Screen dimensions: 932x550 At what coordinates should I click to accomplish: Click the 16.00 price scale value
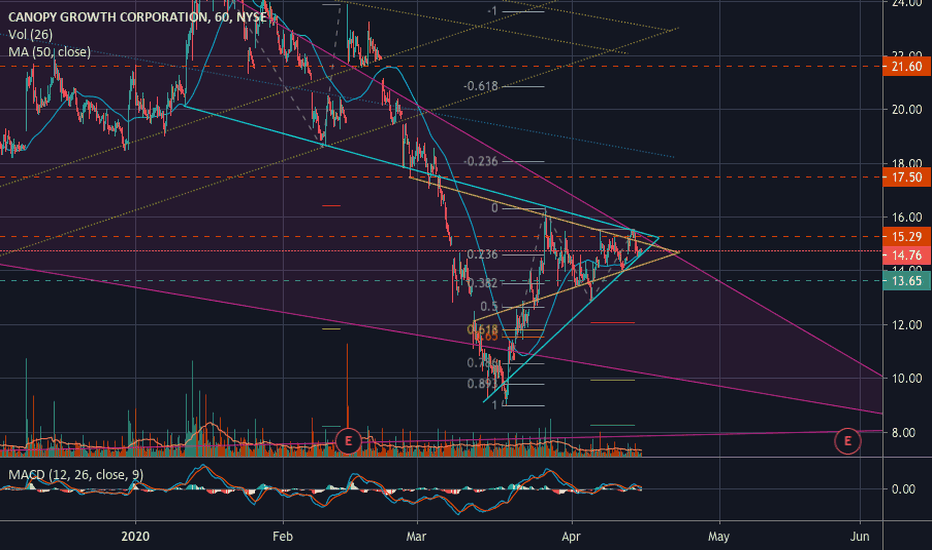[x=907, y=217]
